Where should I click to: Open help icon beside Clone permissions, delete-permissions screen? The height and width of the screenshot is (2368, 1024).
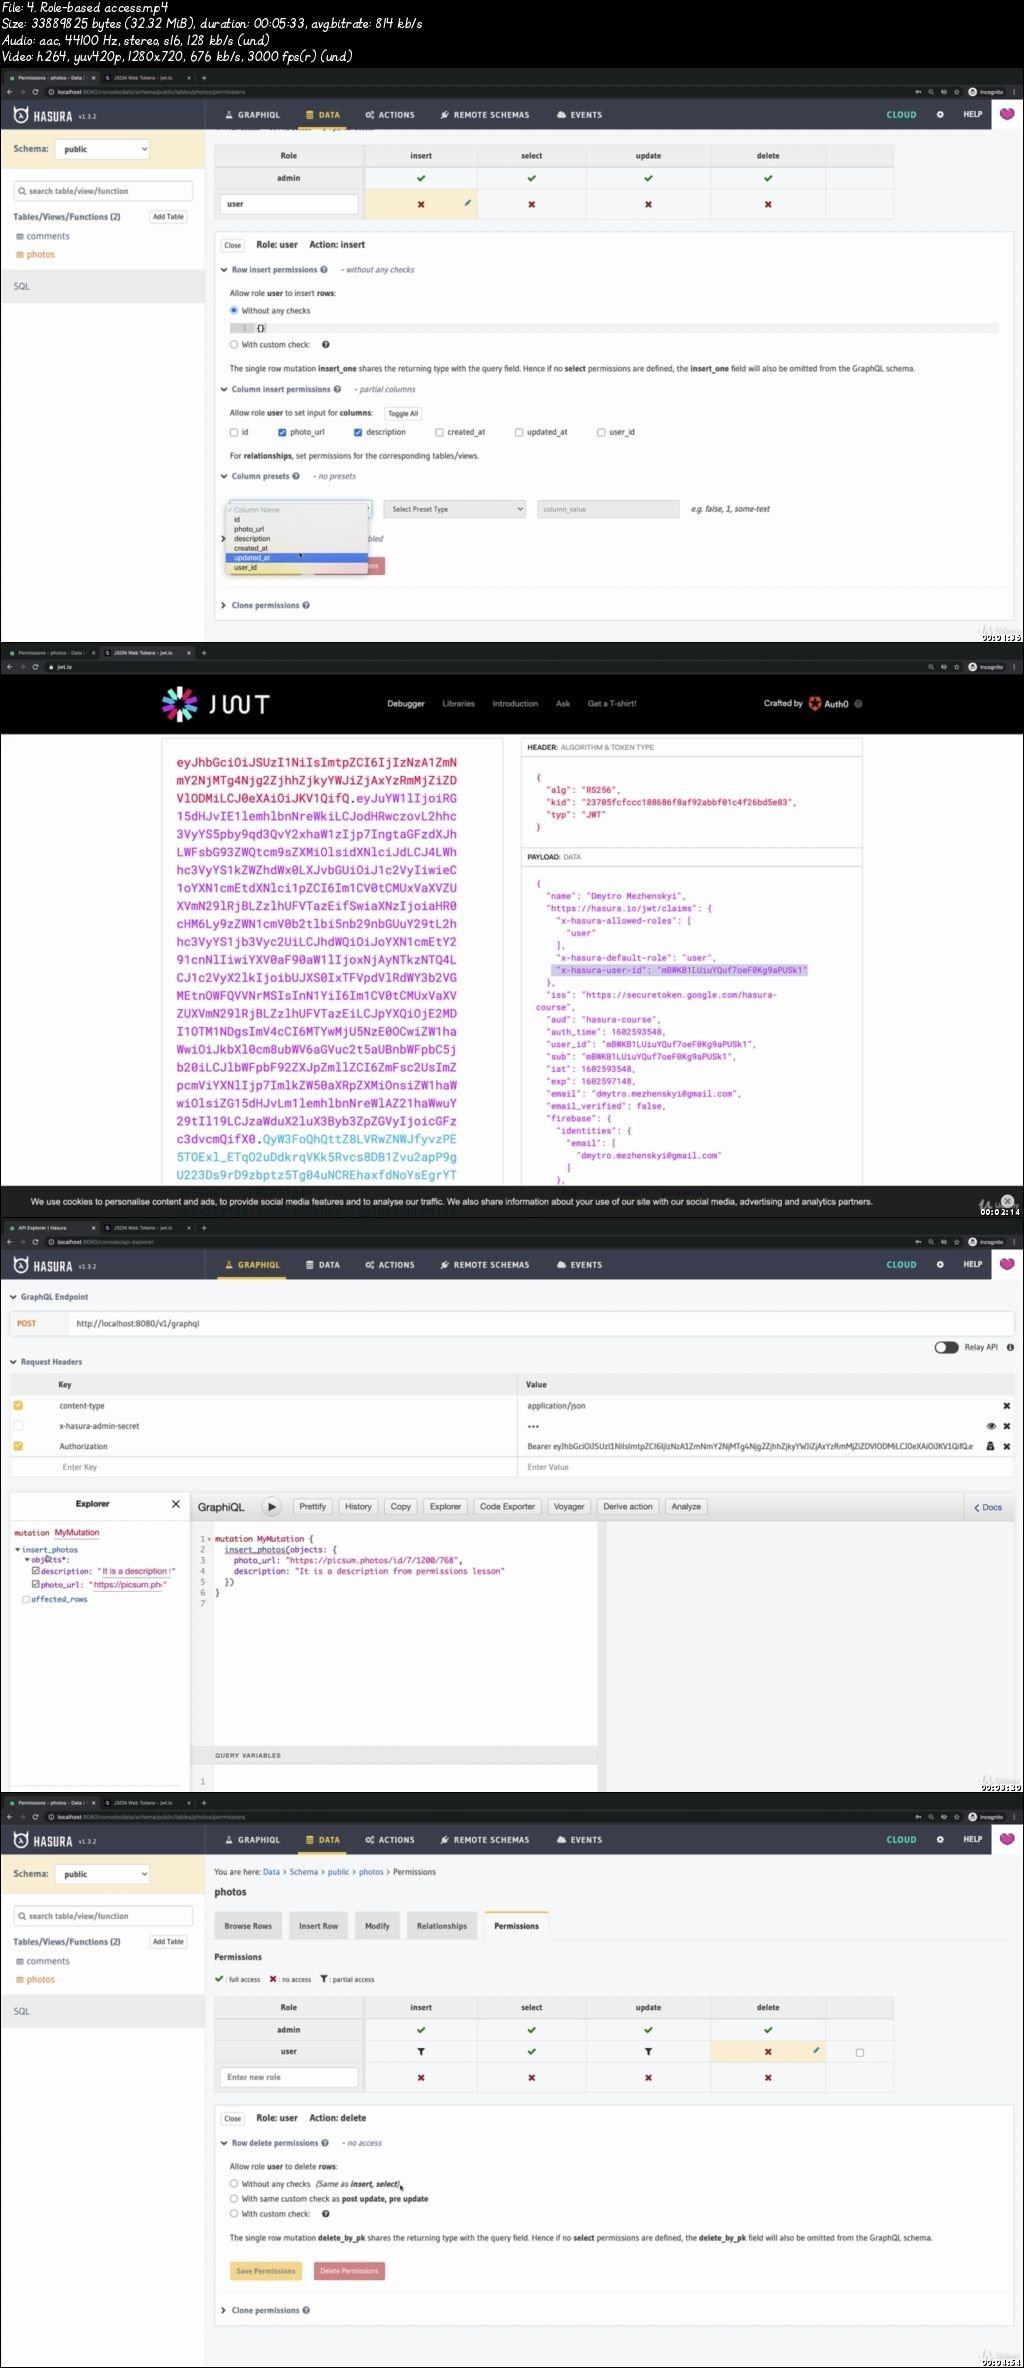coord(305,2310)
